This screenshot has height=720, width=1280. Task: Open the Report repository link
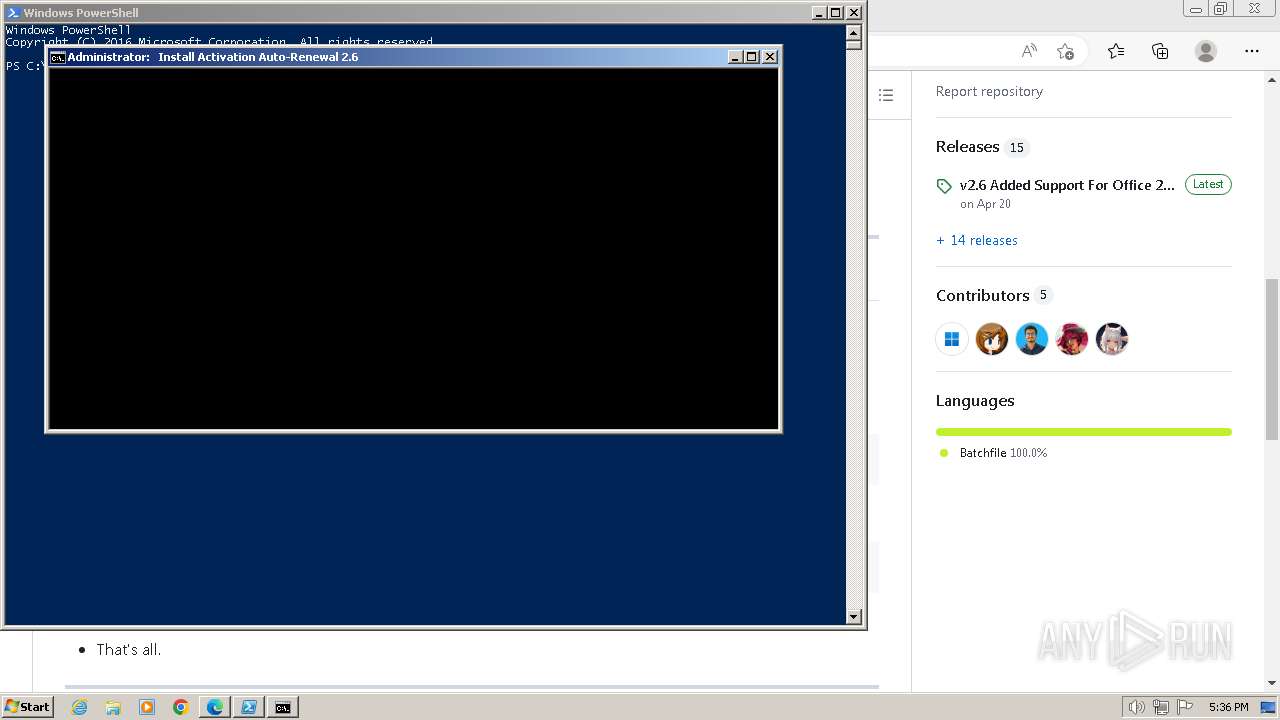coord(989,91)
